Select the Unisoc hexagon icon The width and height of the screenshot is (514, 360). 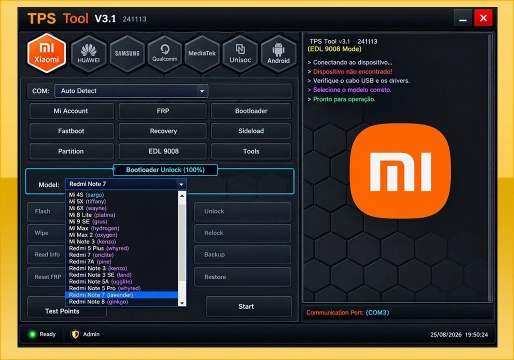[240, 54]
